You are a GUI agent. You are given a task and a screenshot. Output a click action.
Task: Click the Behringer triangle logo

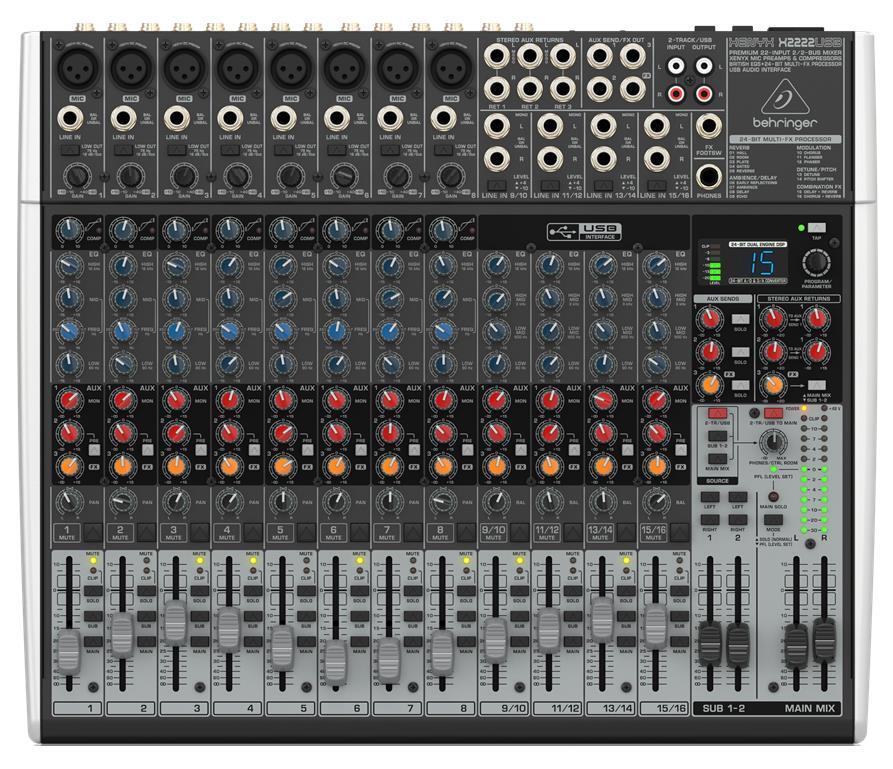coord(785,97)
